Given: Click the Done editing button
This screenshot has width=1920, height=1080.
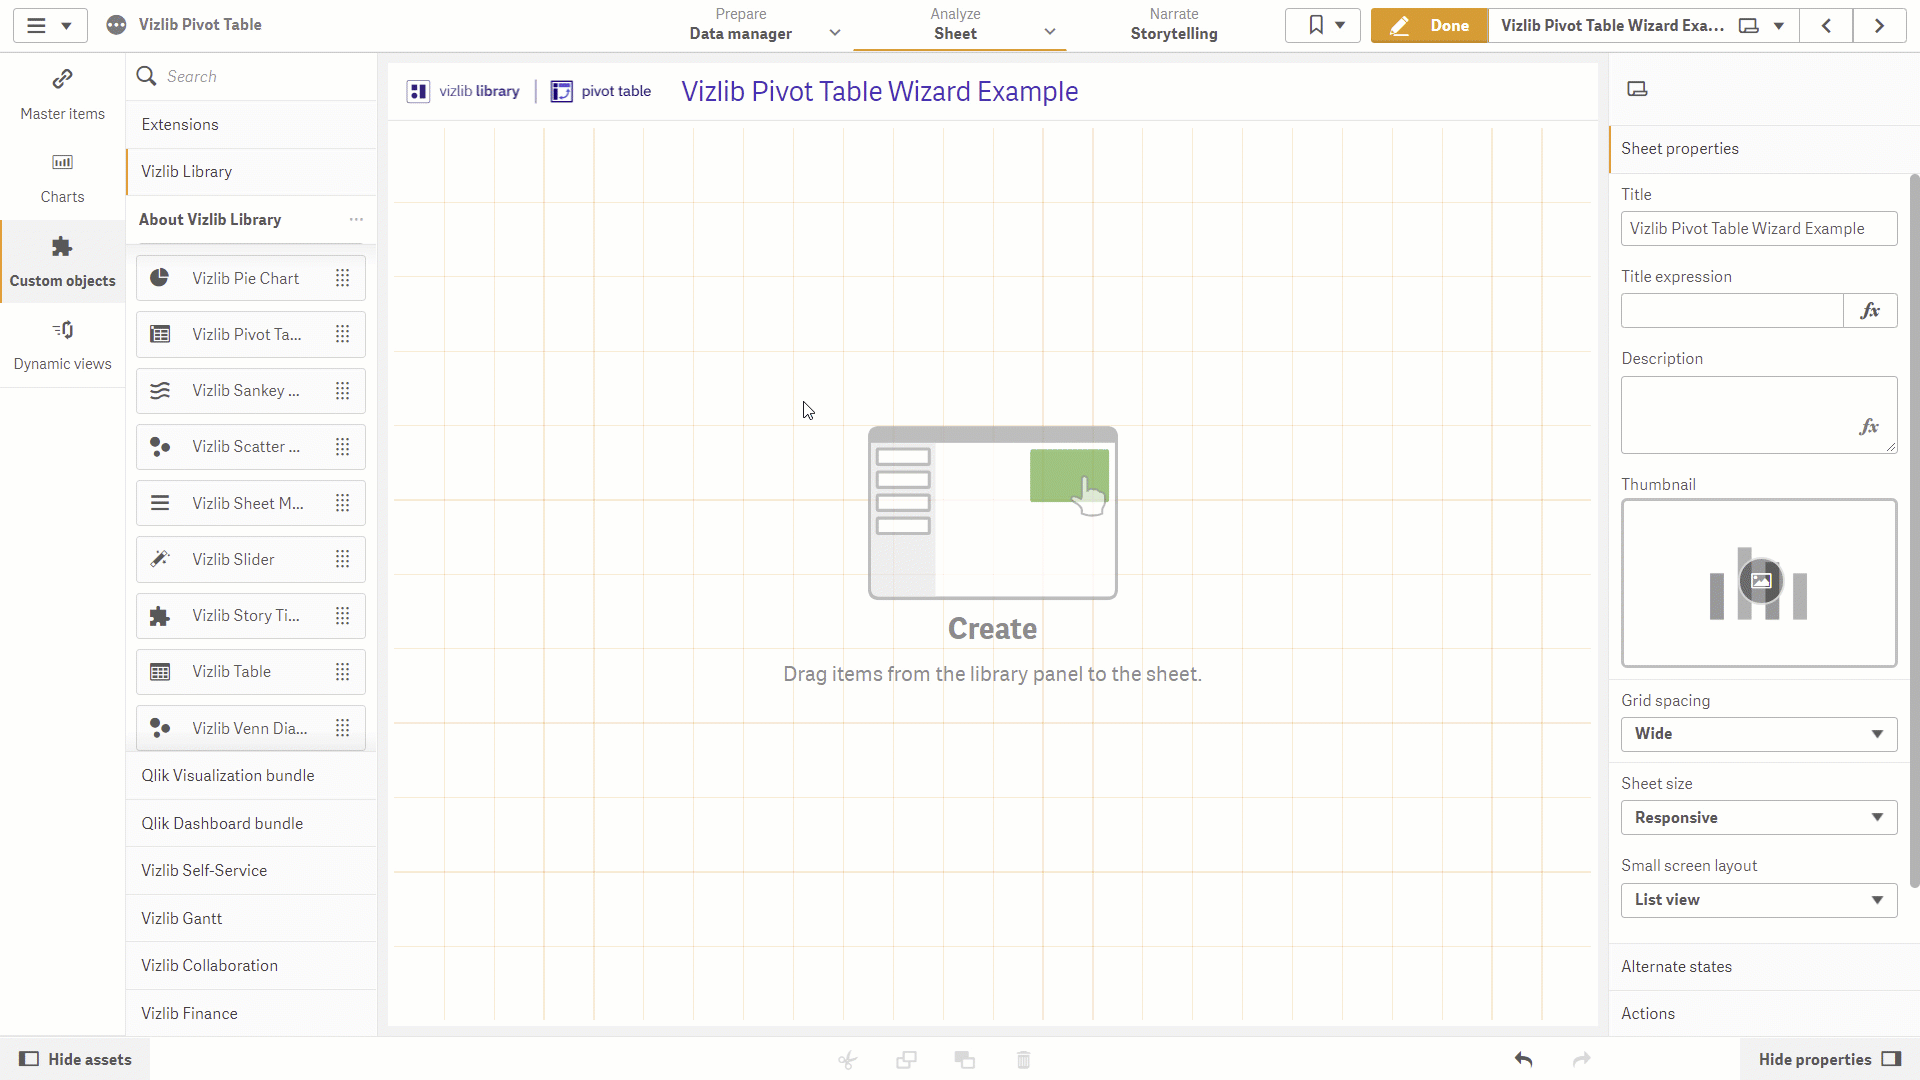Looking at the screenshot, I should tap(1430, 25).
